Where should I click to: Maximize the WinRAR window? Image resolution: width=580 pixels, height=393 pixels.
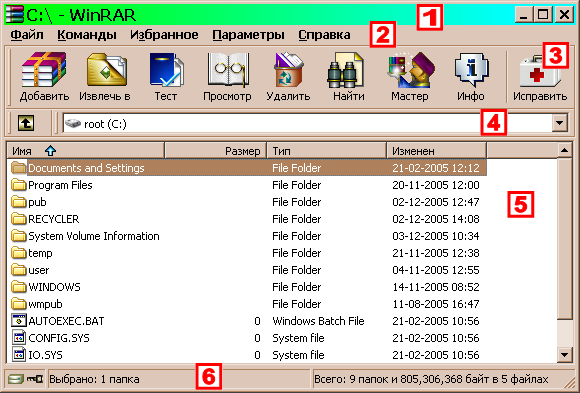click(x=543, y=14)
